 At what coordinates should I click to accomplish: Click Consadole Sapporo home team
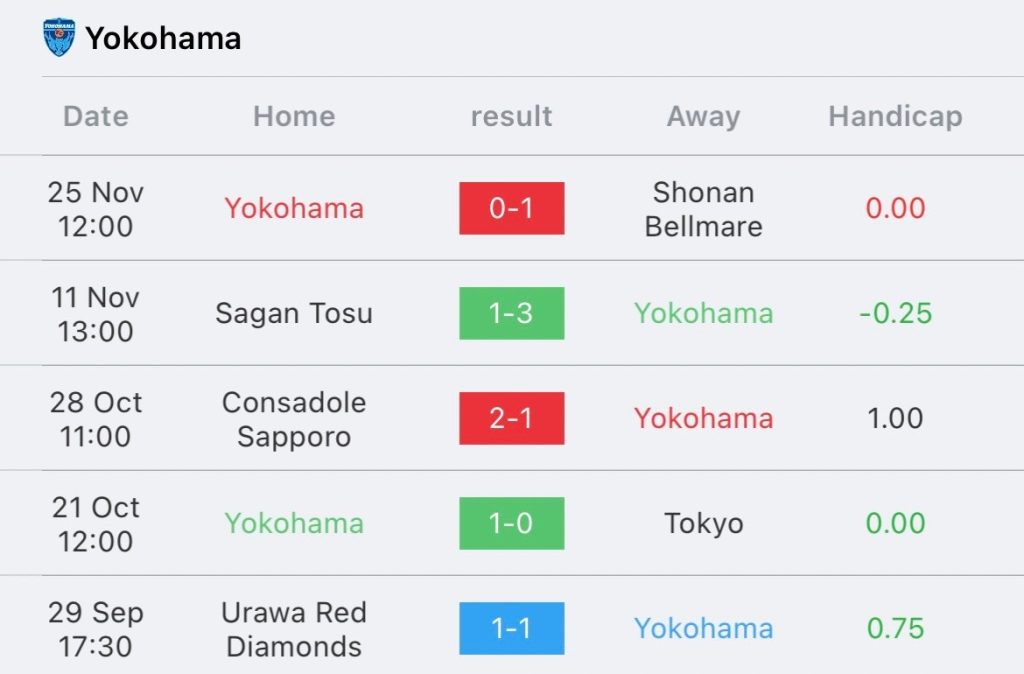[294, 419]
